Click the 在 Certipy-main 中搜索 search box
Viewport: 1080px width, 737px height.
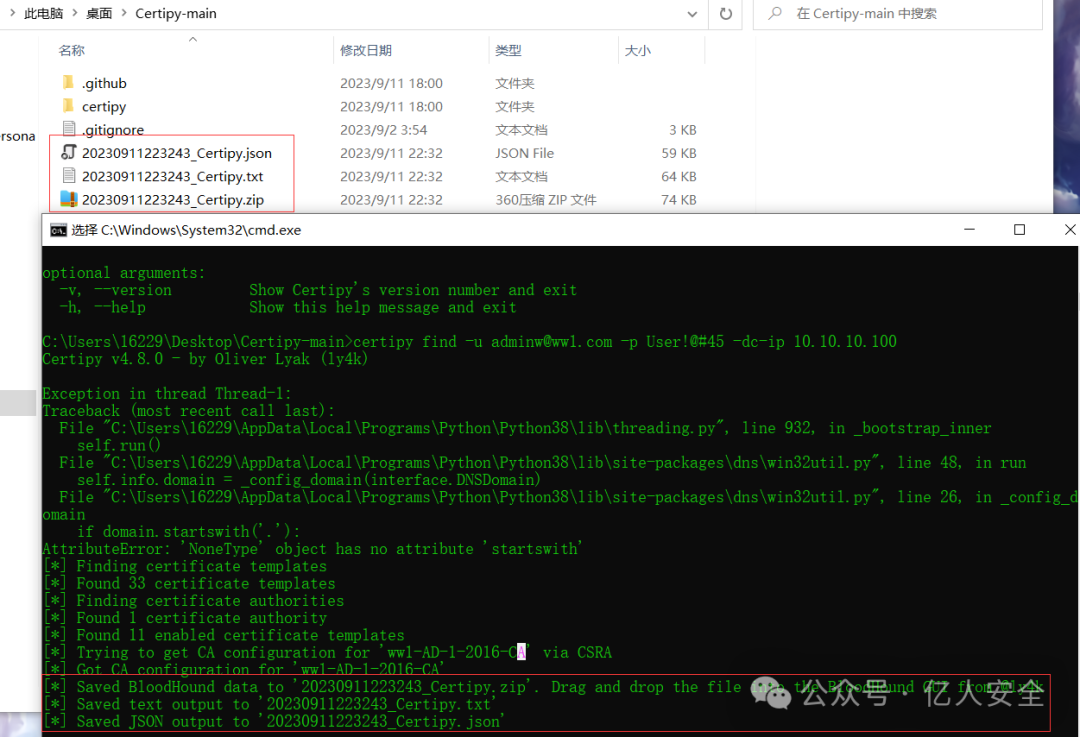(897, 14)
